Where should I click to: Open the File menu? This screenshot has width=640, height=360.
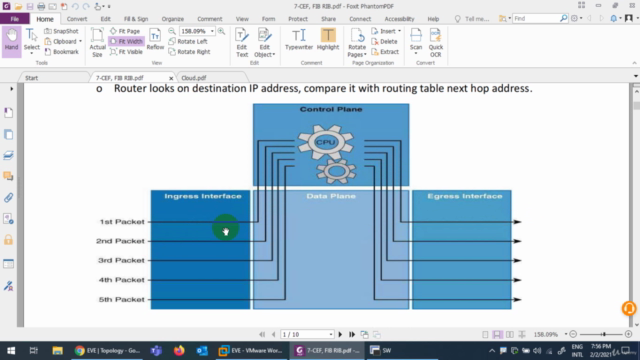15,19
